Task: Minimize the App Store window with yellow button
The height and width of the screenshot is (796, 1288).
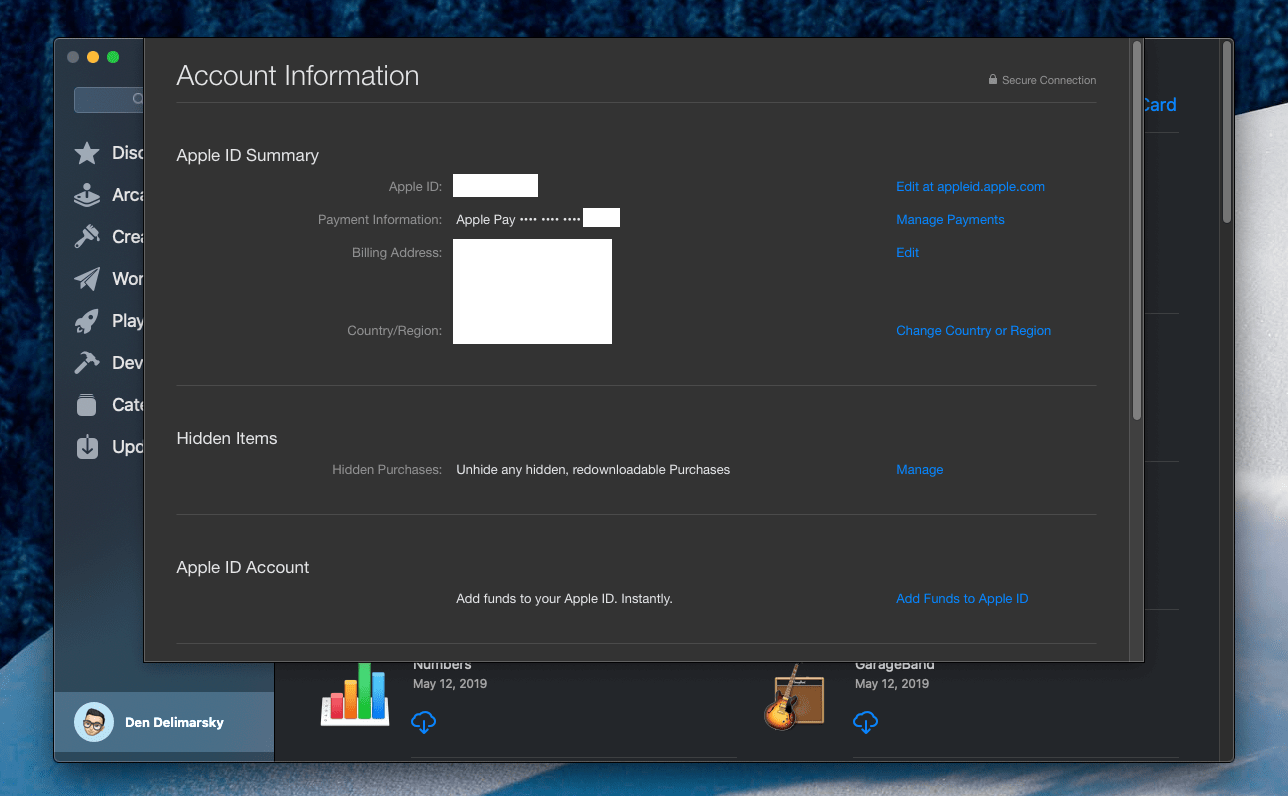Action: [93, 57]
